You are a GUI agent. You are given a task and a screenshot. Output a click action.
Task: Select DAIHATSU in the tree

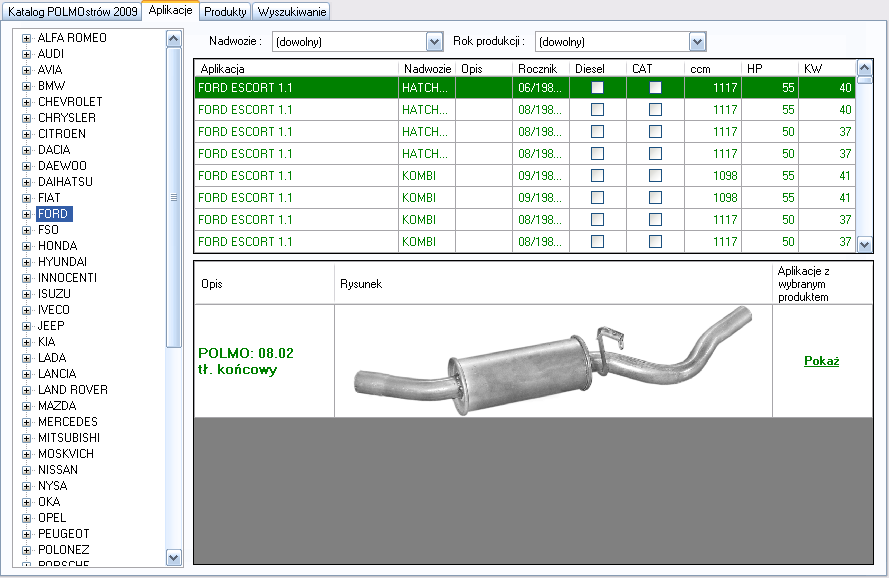click(x=65, y=182)
